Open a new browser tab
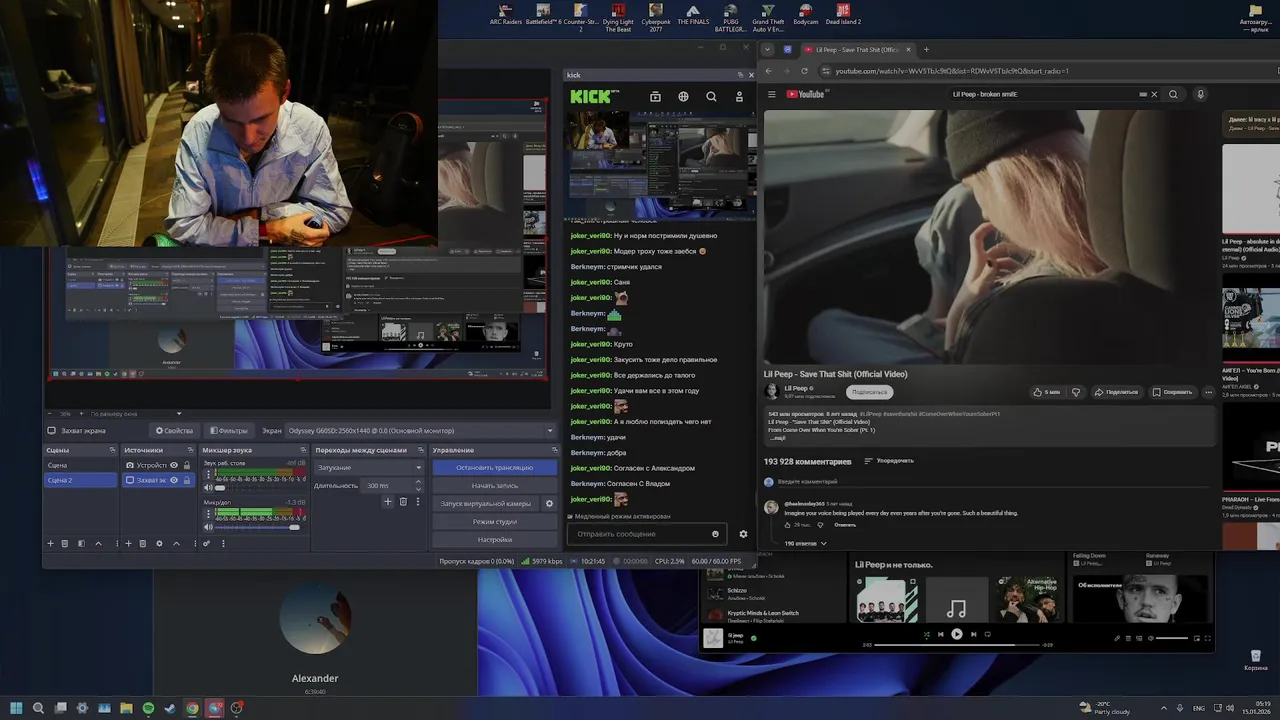The image size is (1280, 720). [x=926, y=50]
